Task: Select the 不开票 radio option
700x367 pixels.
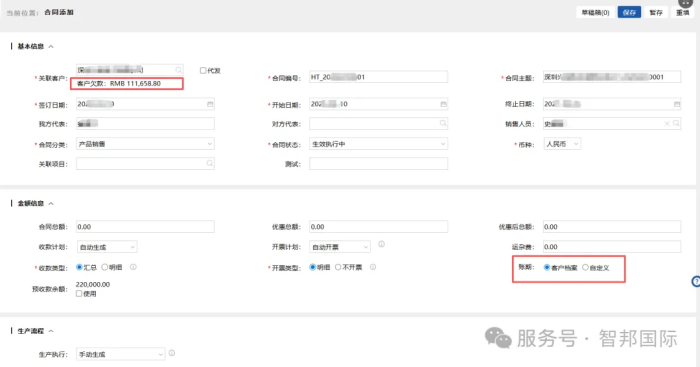Action: pos(338,267)
